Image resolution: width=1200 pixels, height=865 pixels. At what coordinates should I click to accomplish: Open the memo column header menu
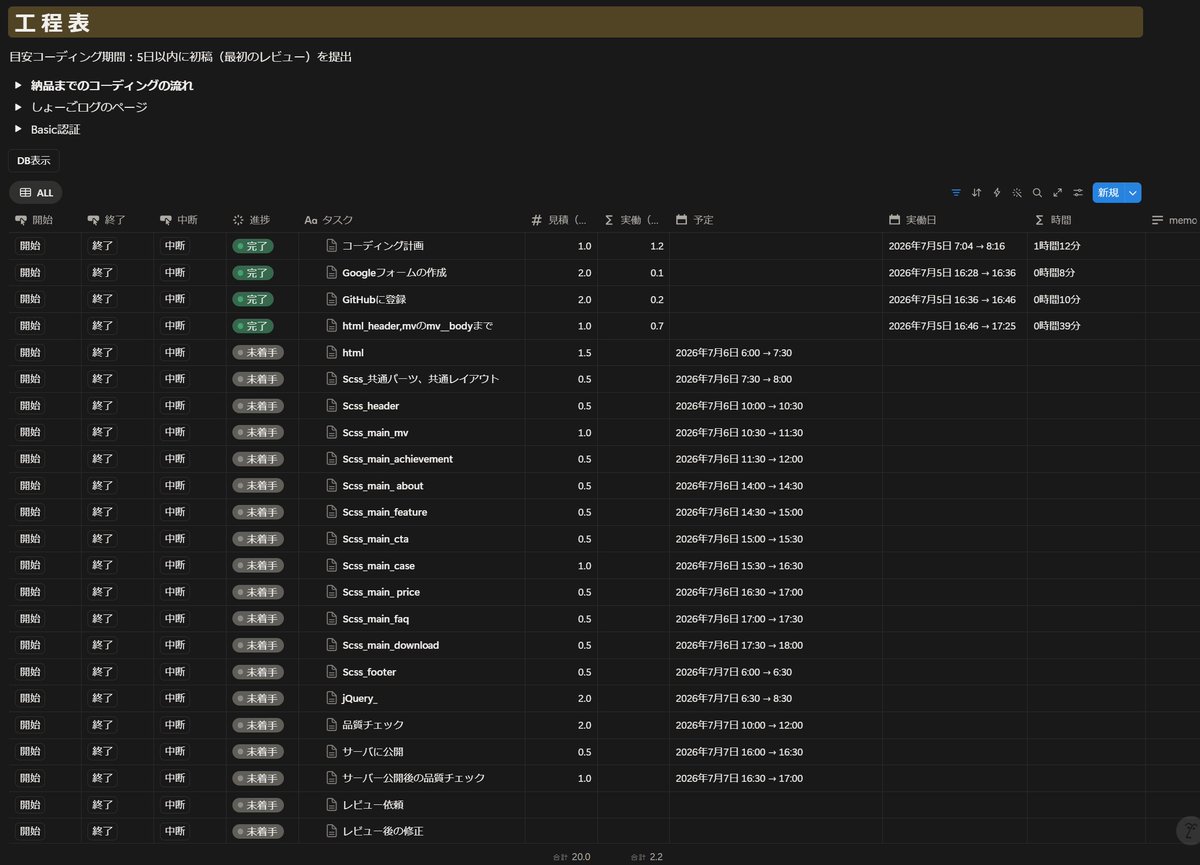click(x=1173, y=220)
